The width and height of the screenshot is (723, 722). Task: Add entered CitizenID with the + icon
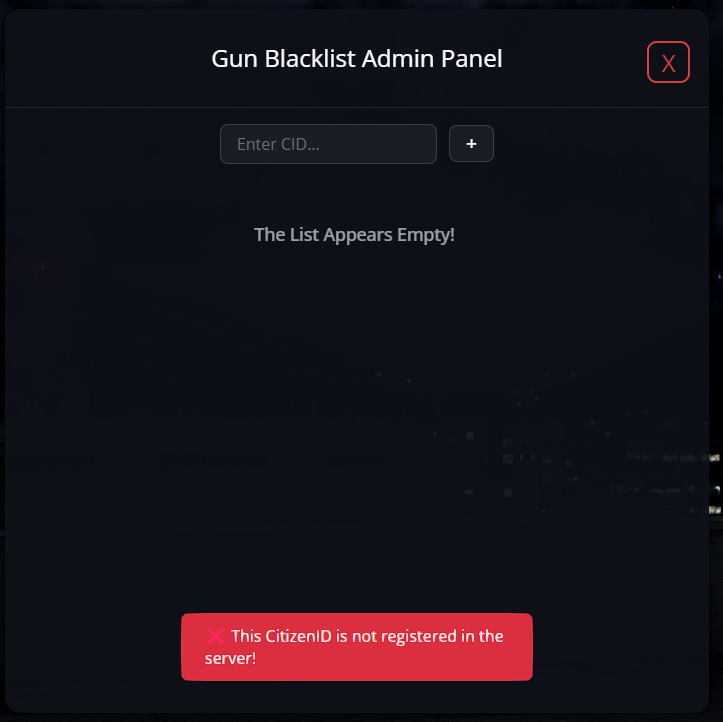pyautogui.click(x=471, y=143)
